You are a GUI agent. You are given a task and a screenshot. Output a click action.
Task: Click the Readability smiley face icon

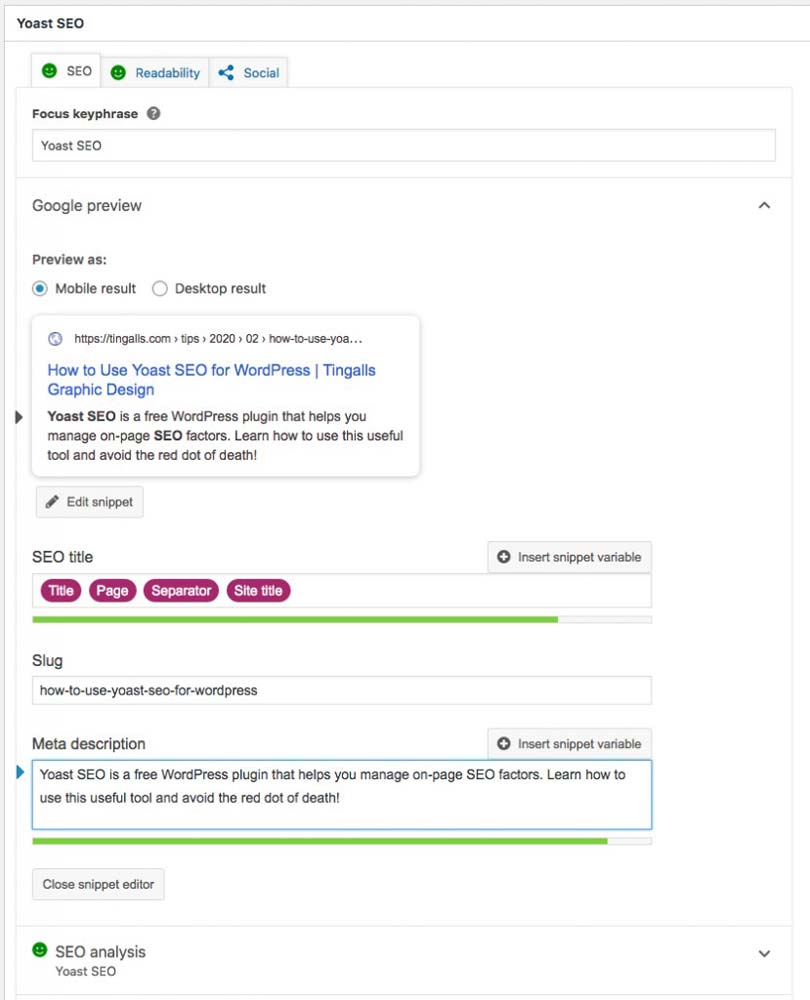click(x=118, y=72)
